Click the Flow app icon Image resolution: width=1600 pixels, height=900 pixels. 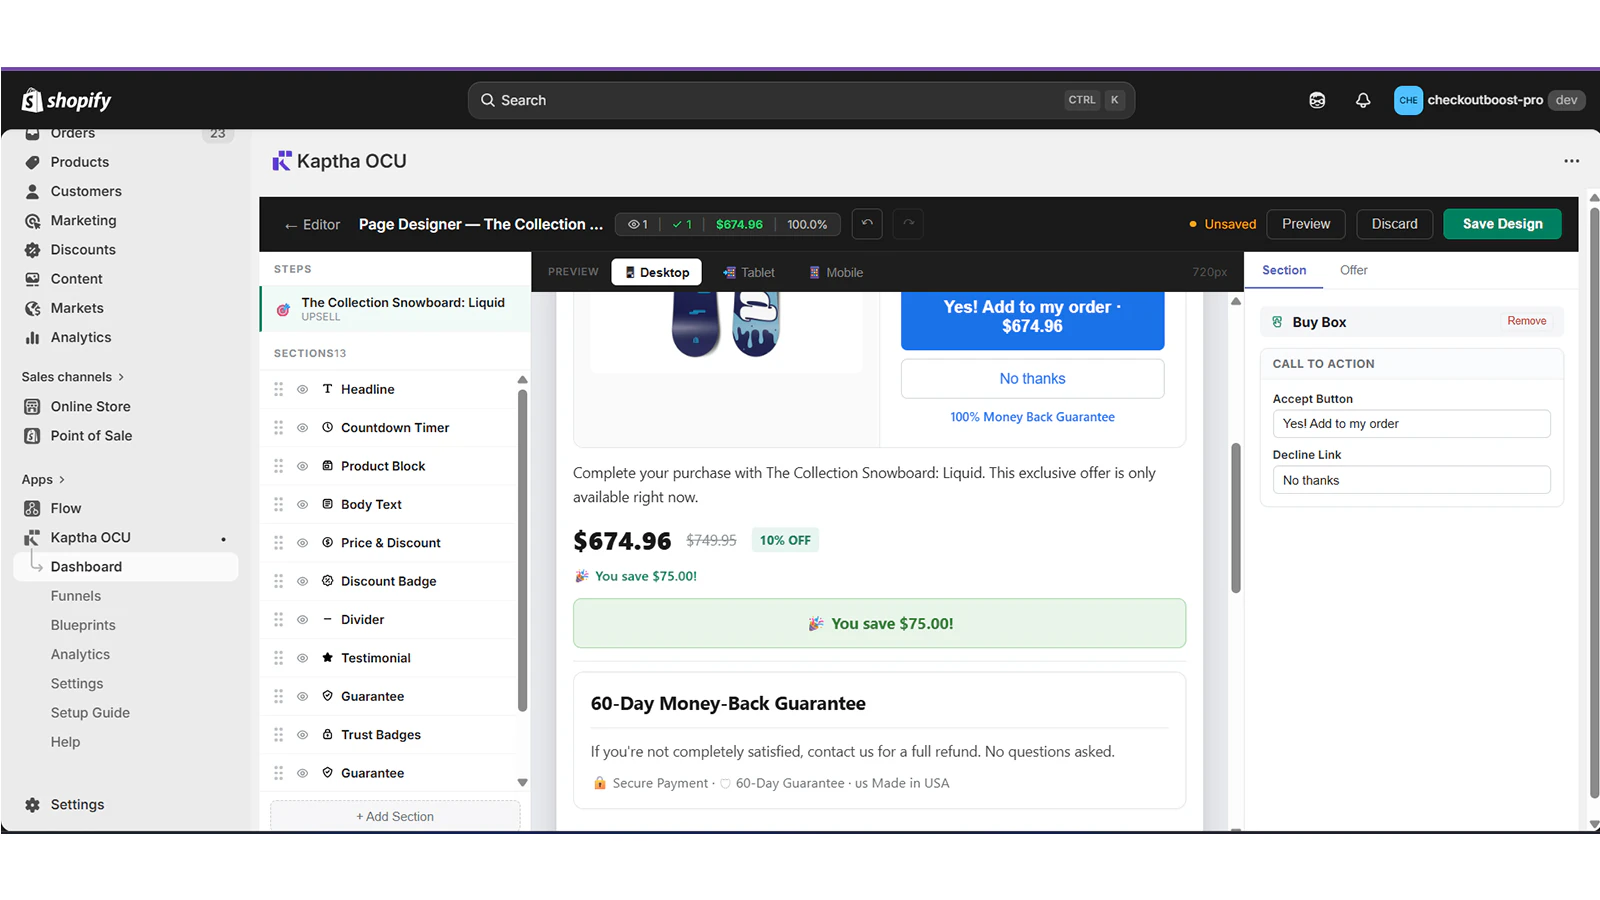pyautogui.click(x=33, y=508)
